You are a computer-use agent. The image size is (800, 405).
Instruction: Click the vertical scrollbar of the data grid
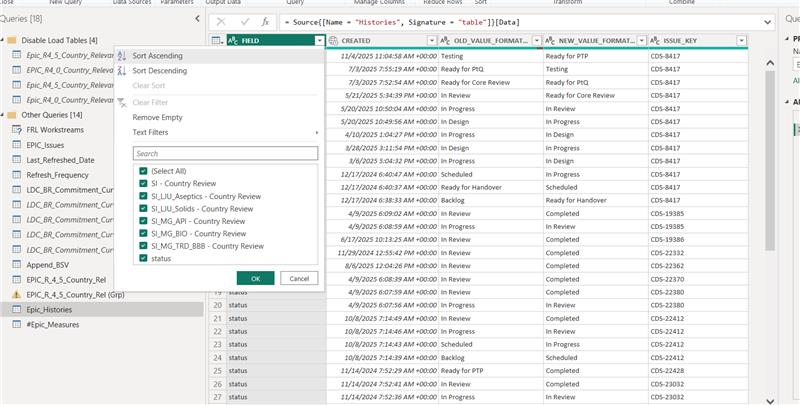tap(770, 160)
